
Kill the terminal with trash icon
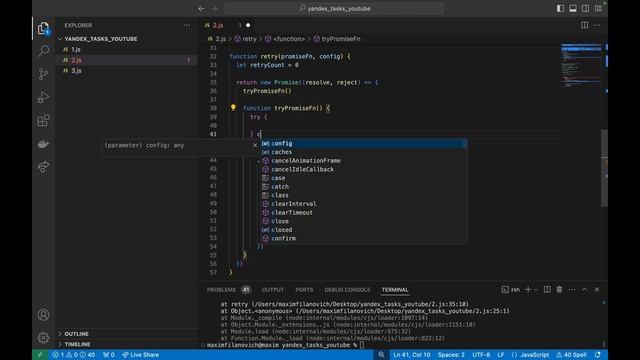[x=559, y=289]
